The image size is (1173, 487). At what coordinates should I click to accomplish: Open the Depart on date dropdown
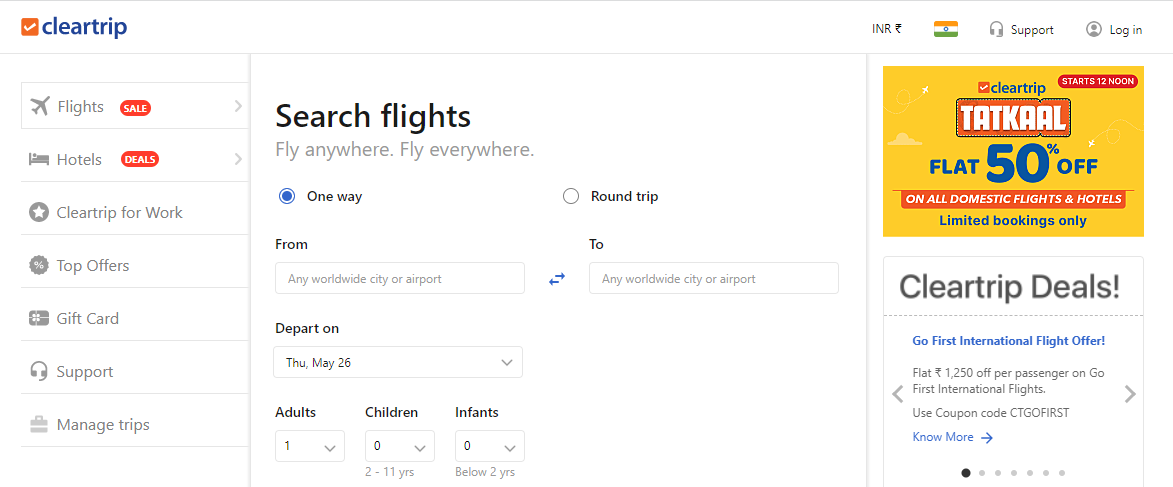(x=398, y=362)
